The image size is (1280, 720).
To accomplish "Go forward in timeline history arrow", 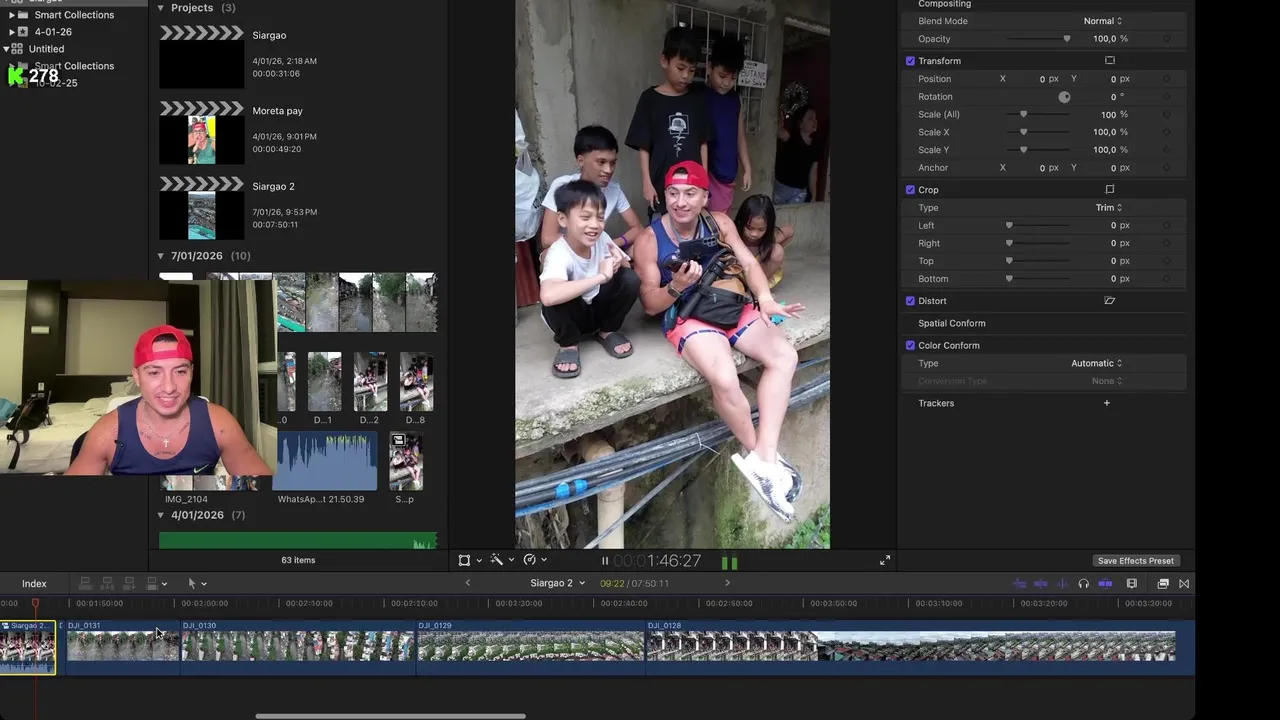I will [727, 583].
